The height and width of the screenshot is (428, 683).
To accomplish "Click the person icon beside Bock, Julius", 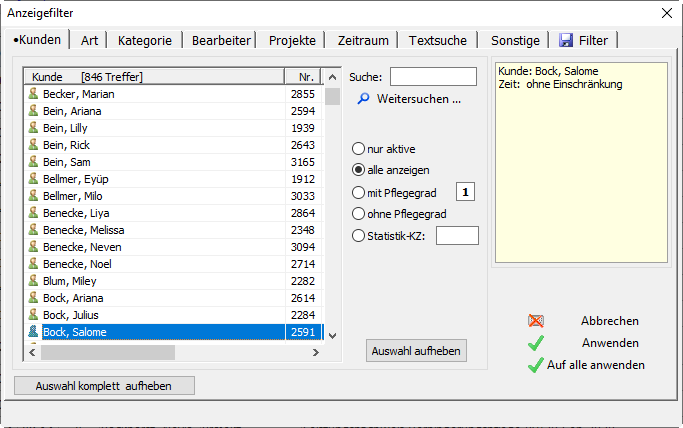I will 33,314.
